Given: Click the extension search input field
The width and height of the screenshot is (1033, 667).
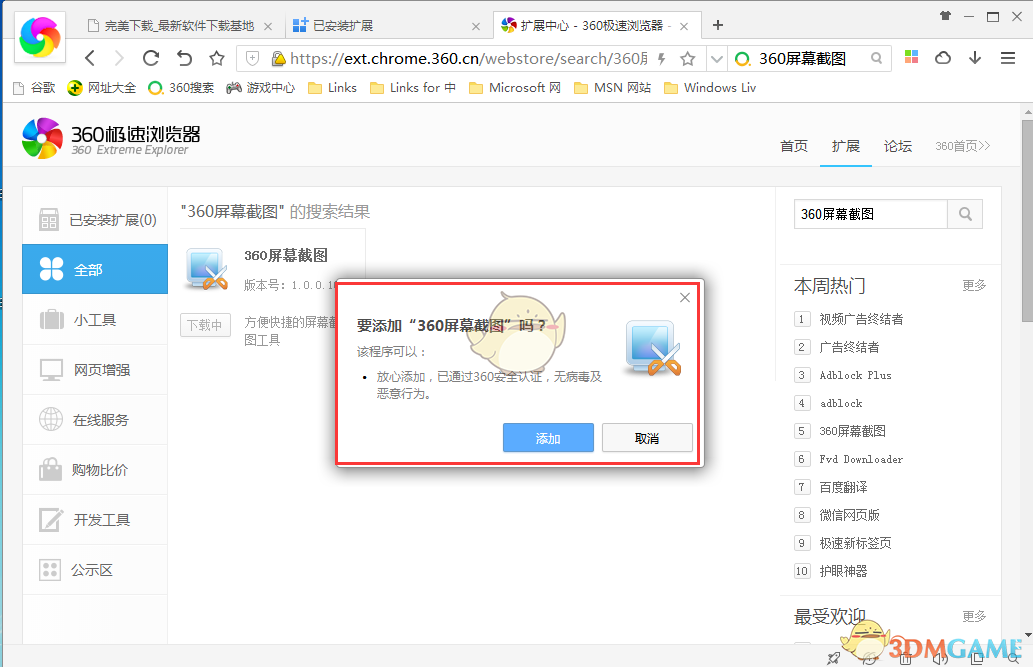Looking at the screenshot, I should [870, 214].
